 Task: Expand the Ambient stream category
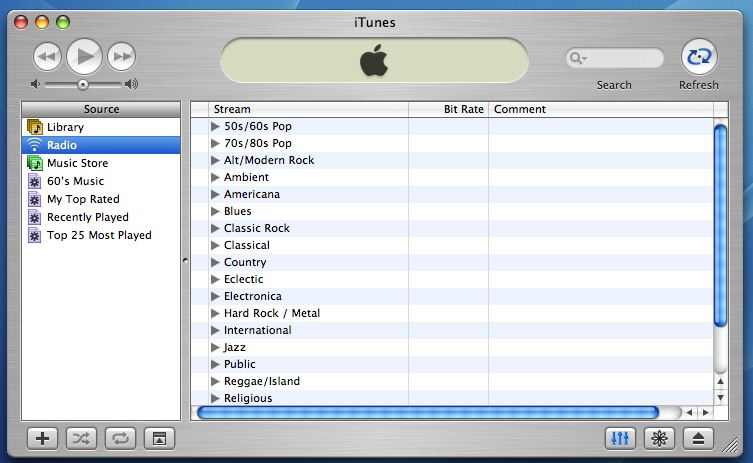click(x=215, y=177)
